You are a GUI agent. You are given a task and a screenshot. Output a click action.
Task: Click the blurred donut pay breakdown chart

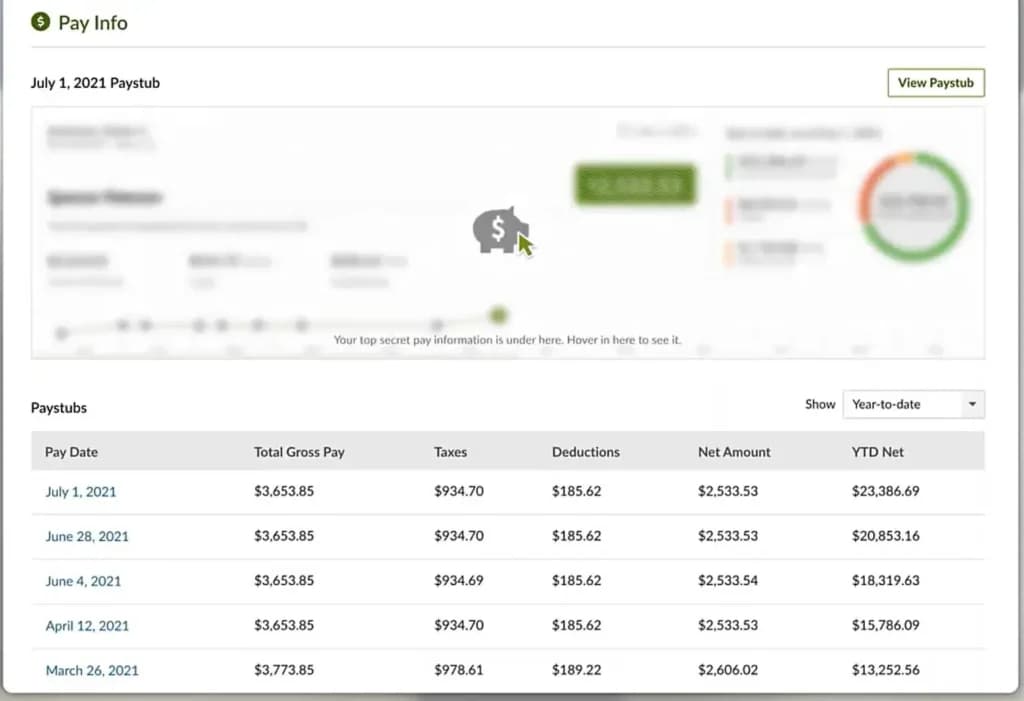914,206
